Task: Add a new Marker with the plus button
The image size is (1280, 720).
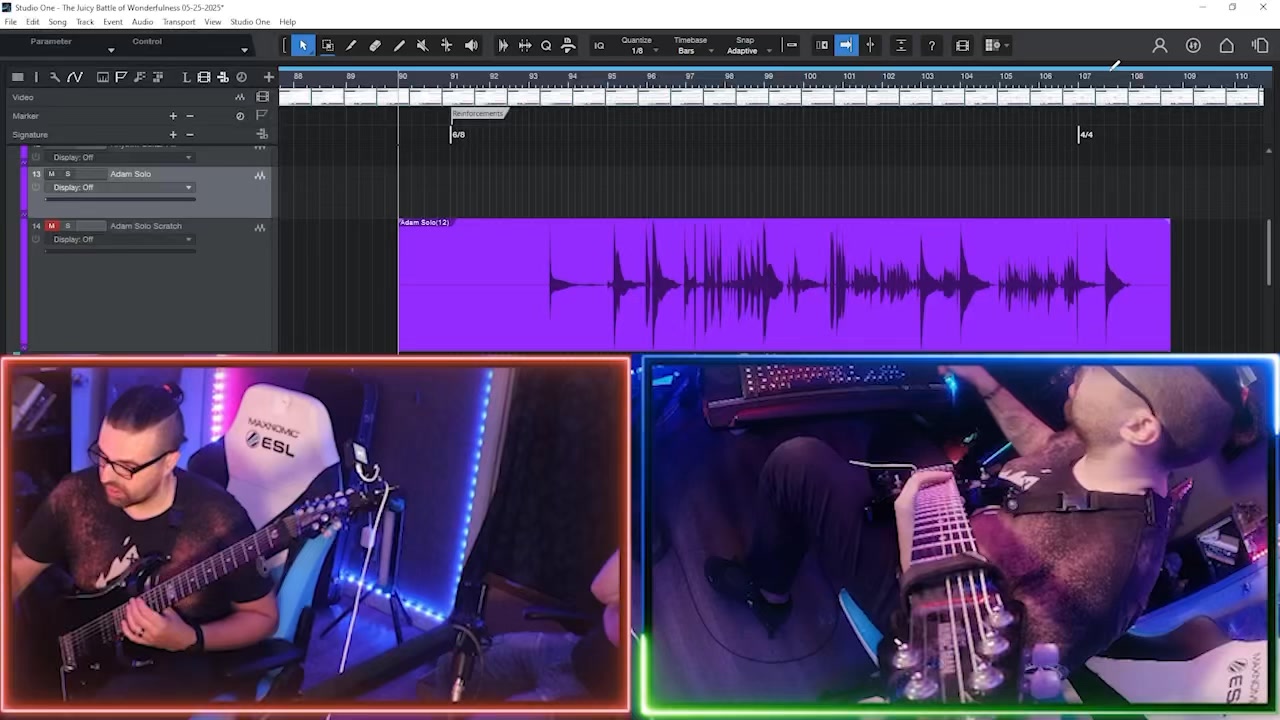Action: pos(173,116)
